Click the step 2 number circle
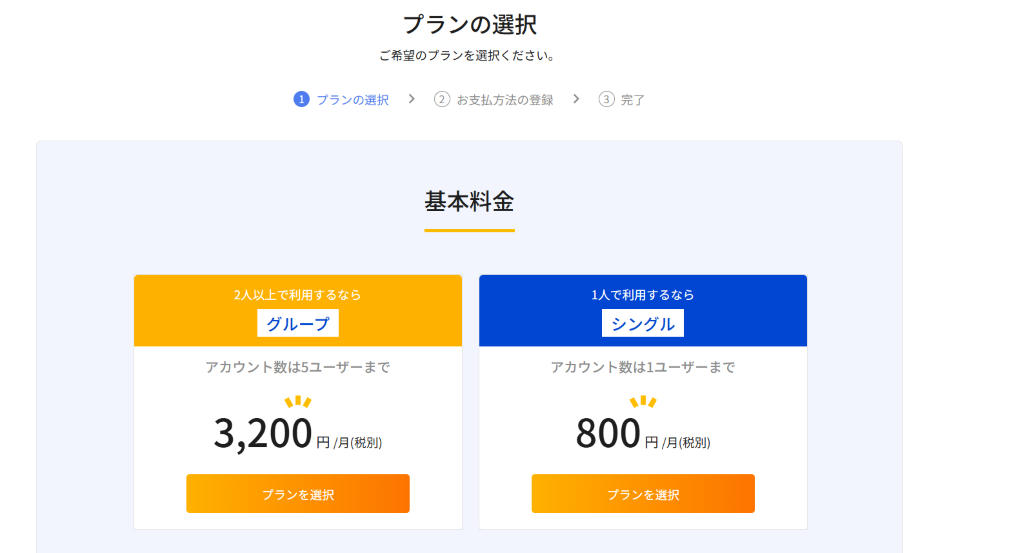The width and height of the screenshot is (1024, 553). pyautogui.click(x=442, y=100)
